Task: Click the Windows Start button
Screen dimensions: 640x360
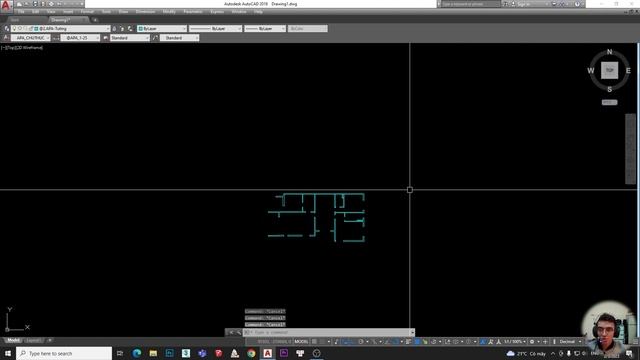Action: click(8, 353)
